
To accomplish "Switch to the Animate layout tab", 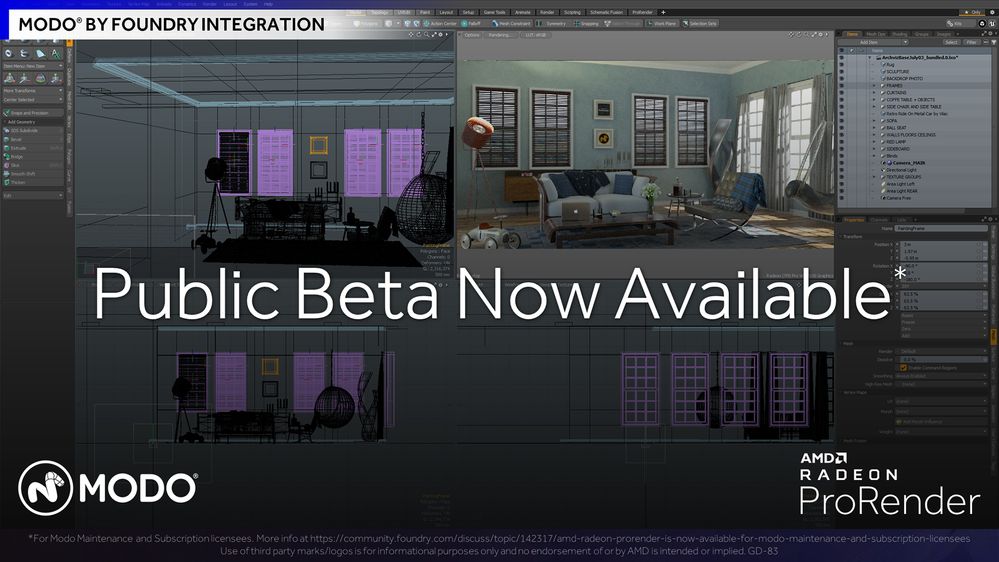I will pyautogui.click(x=522, y=12).
